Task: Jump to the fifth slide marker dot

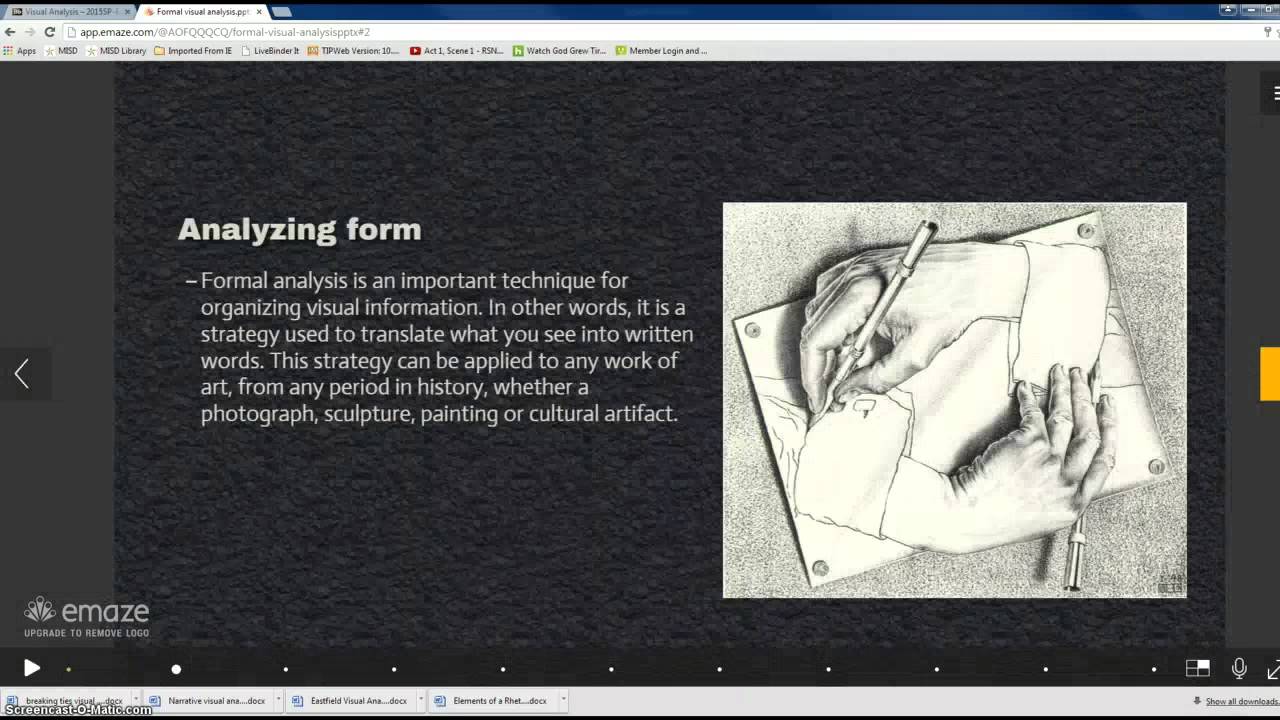Action: [x=502, y=669]
